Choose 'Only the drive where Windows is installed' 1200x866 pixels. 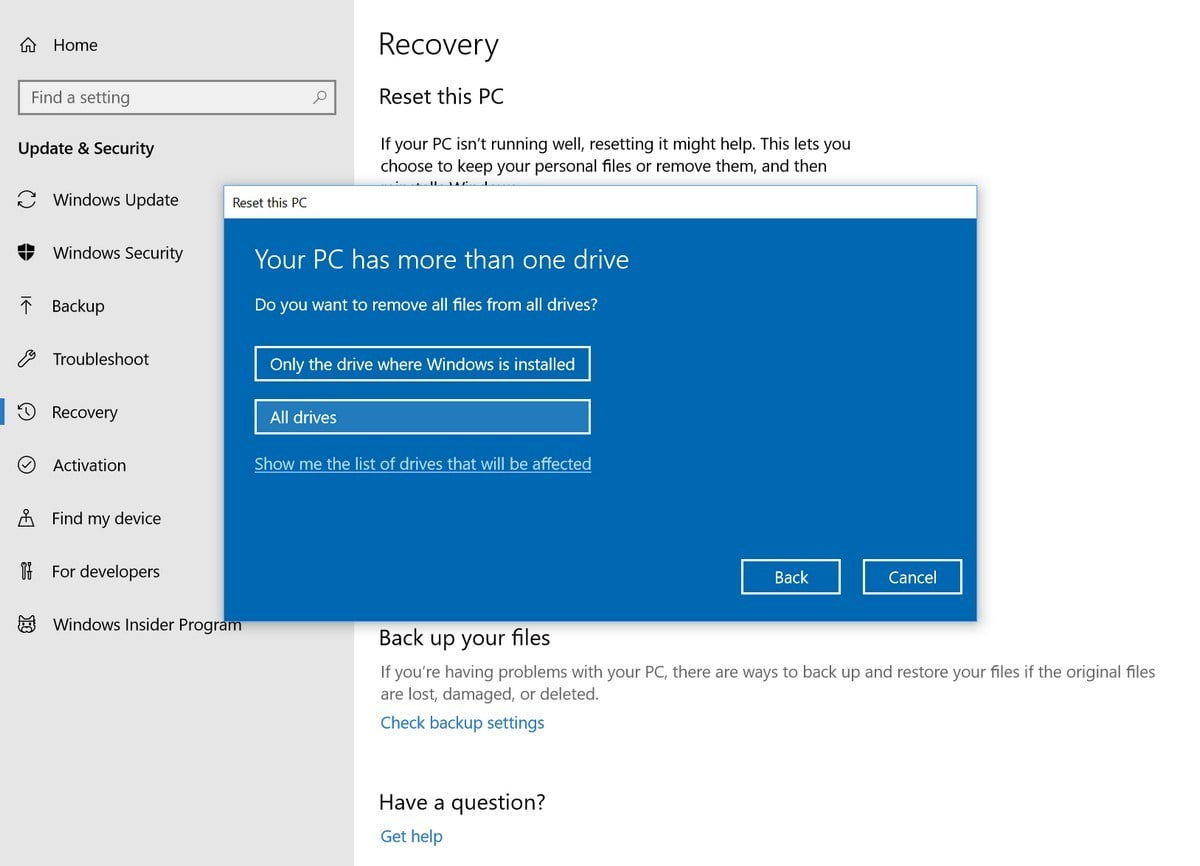click(x=422, y=363)
